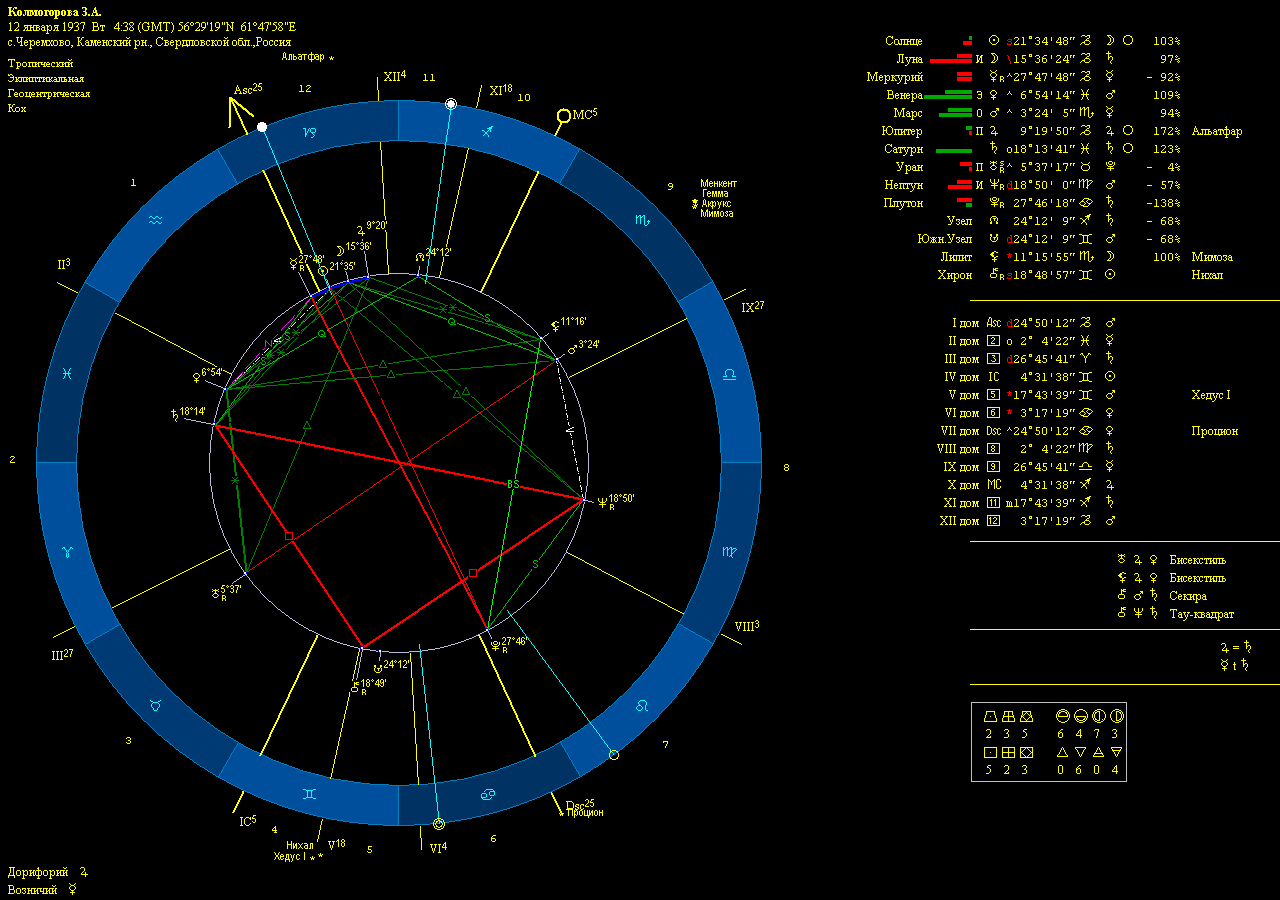The width and height of the screenshot is (1280, 900).
Task: Click the Sagittarius sign on the zodiac ring
Action: coord(487,131)
